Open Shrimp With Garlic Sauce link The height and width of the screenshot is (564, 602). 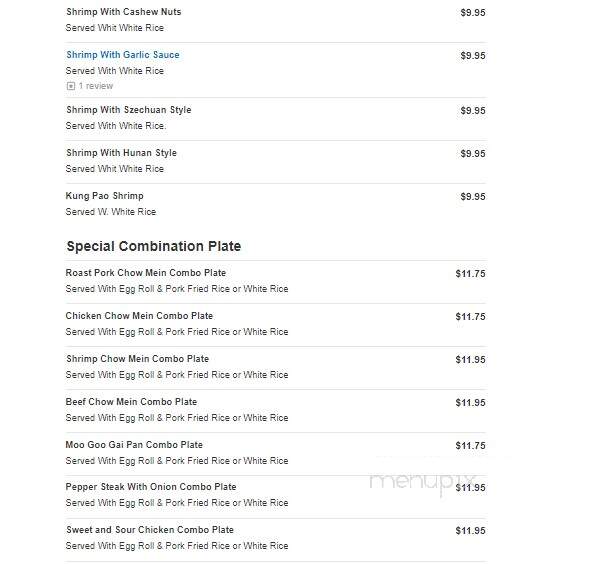[123, 55]
